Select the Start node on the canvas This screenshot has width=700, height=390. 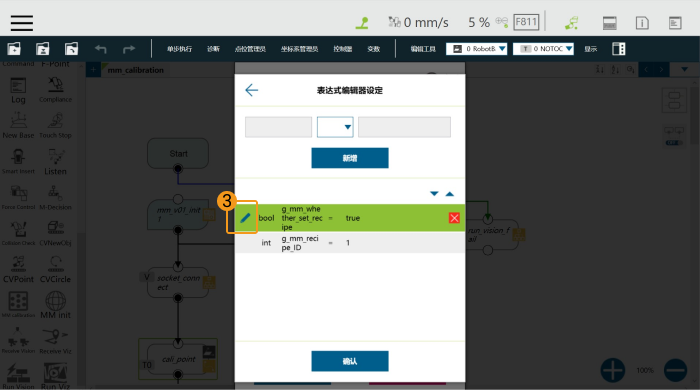(x=178, y=154)
